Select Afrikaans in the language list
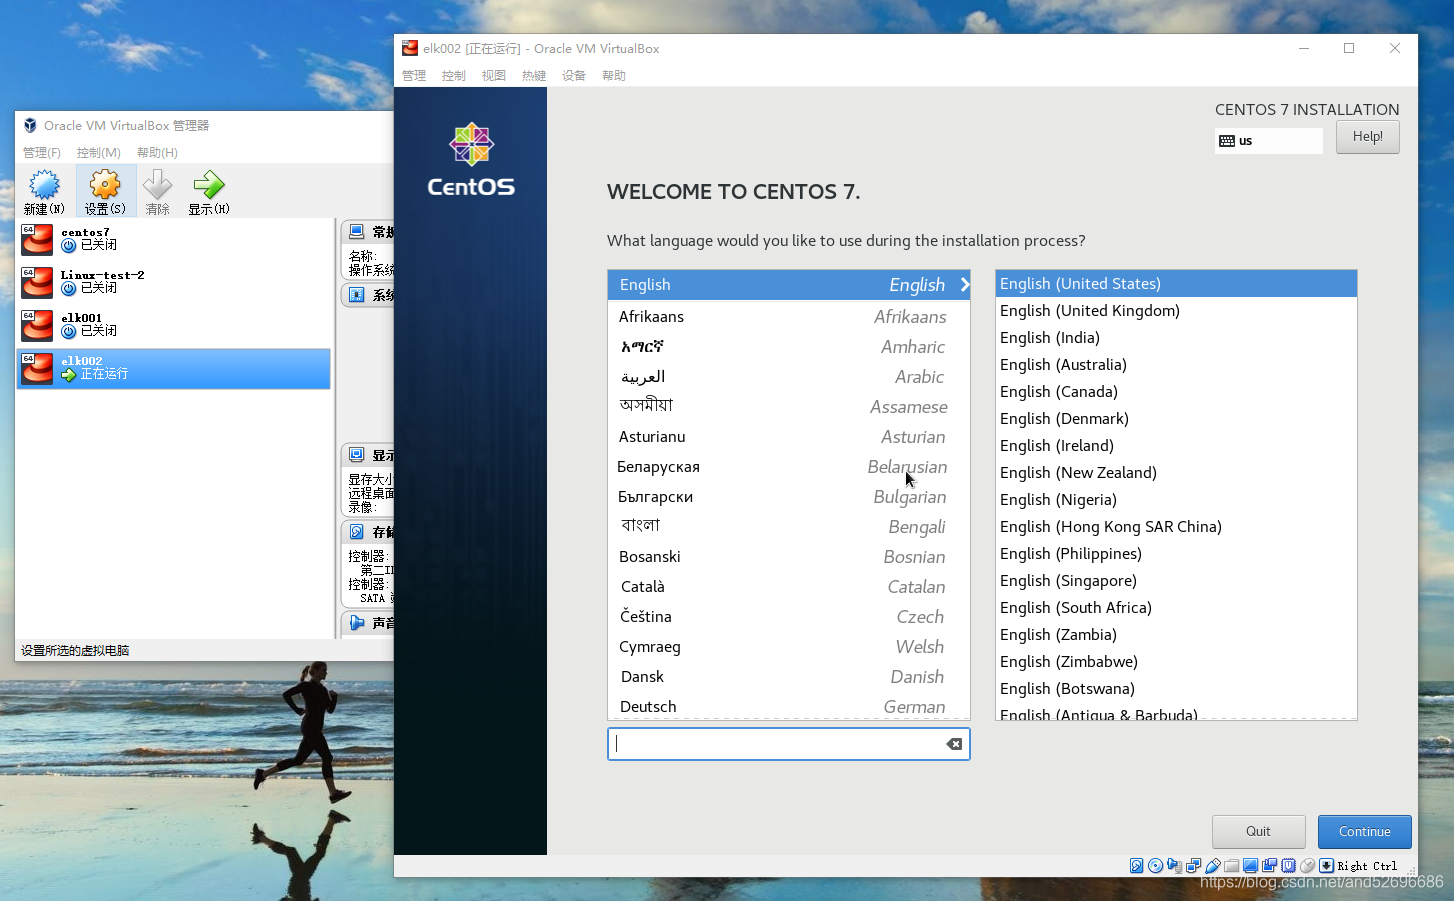This screenshot has height=901, width=1454. pos(789,317)
